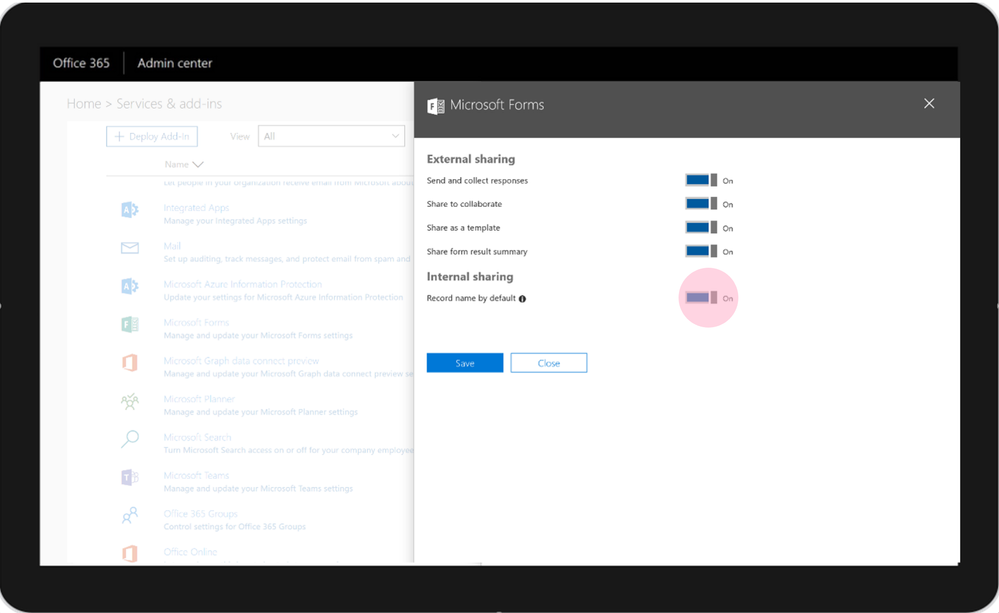Open Services & add-ins breadcrumb link
This screenshot has width=999, height=613.
point(169,104)
